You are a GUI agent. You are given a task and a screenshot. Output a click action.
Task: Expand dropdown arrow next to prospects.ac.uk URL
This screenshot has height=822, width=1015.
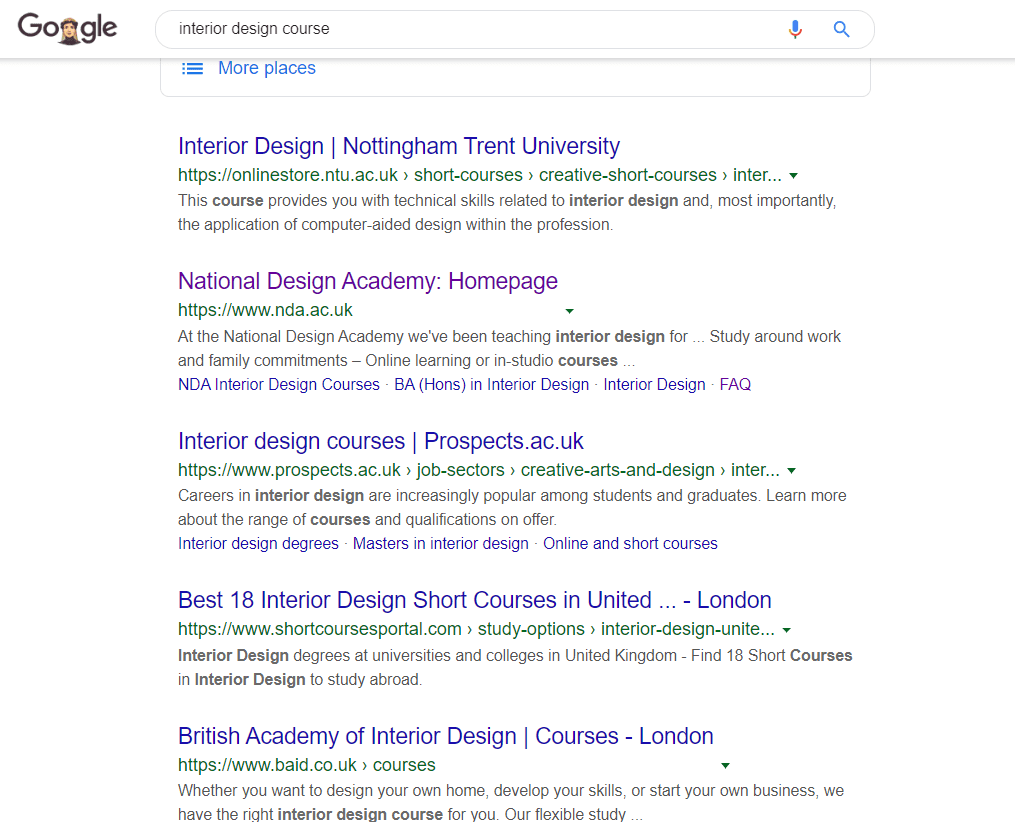(x=791, y=471)
